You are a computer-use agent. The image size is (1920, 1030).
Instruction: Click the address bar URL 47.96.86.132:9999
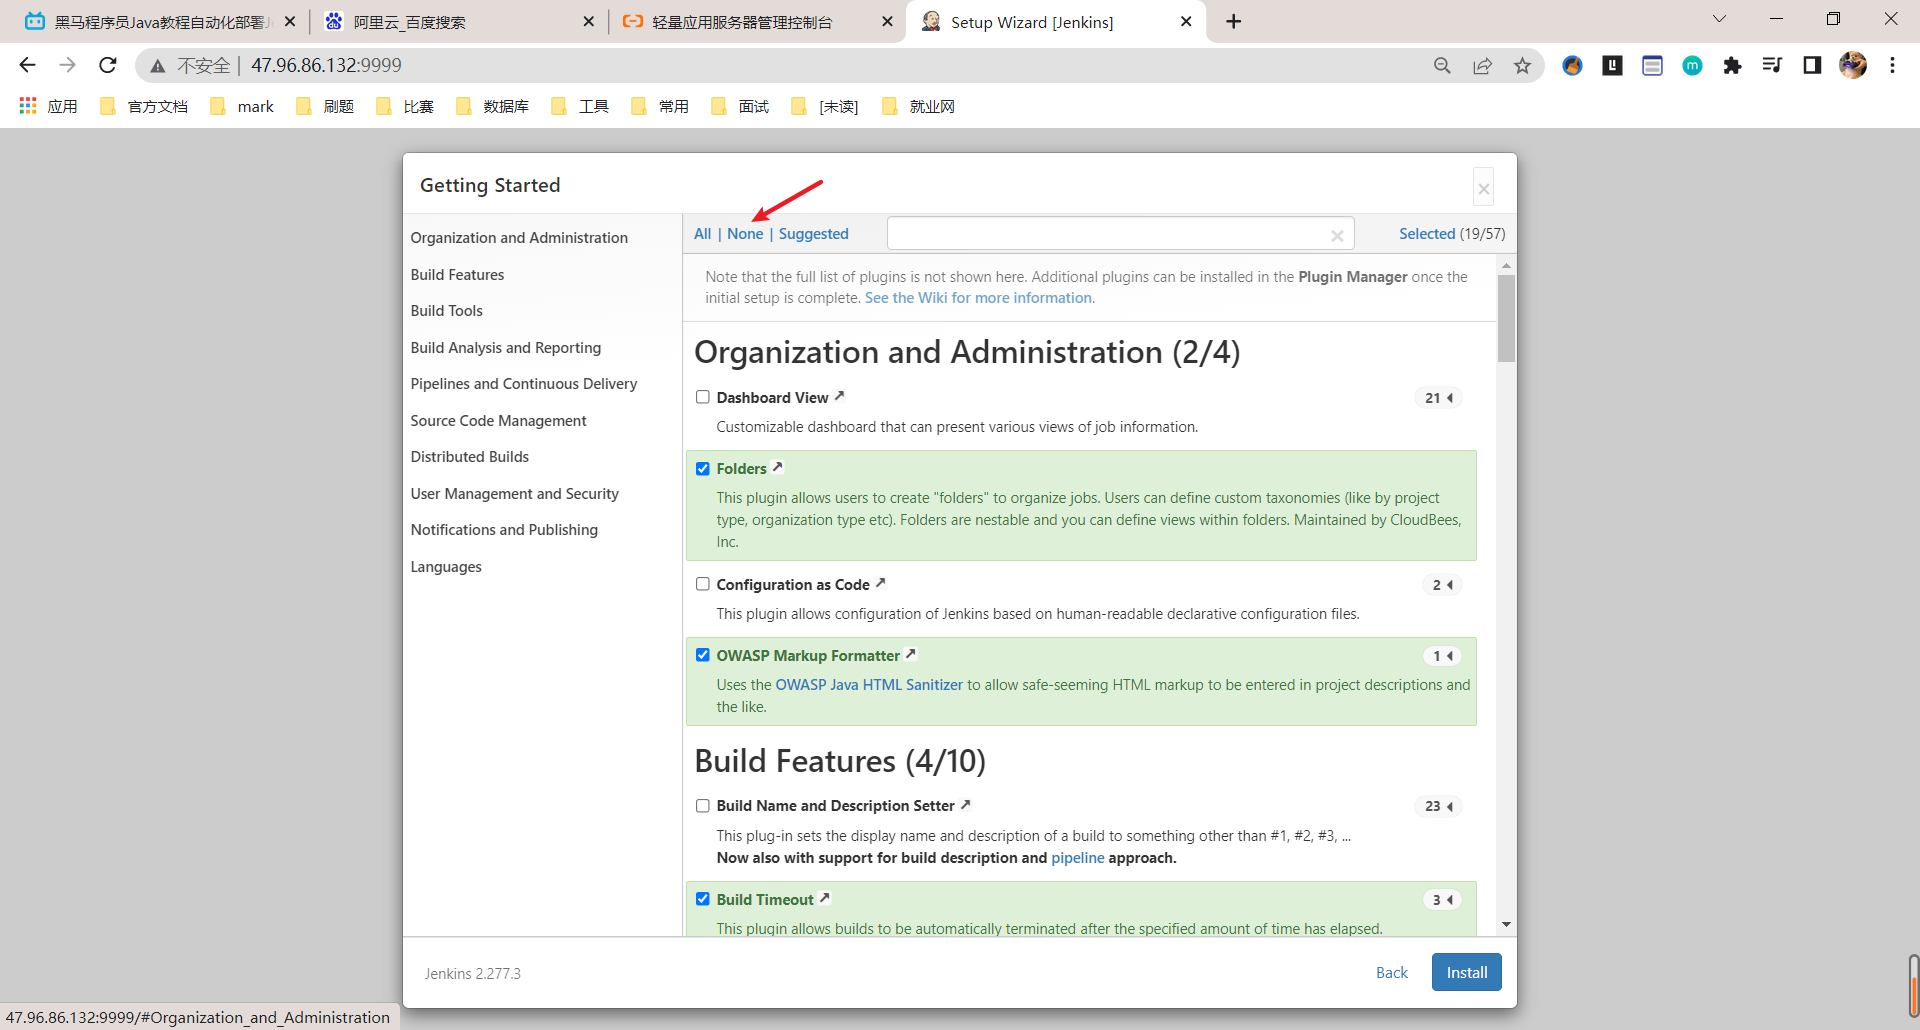326,65
